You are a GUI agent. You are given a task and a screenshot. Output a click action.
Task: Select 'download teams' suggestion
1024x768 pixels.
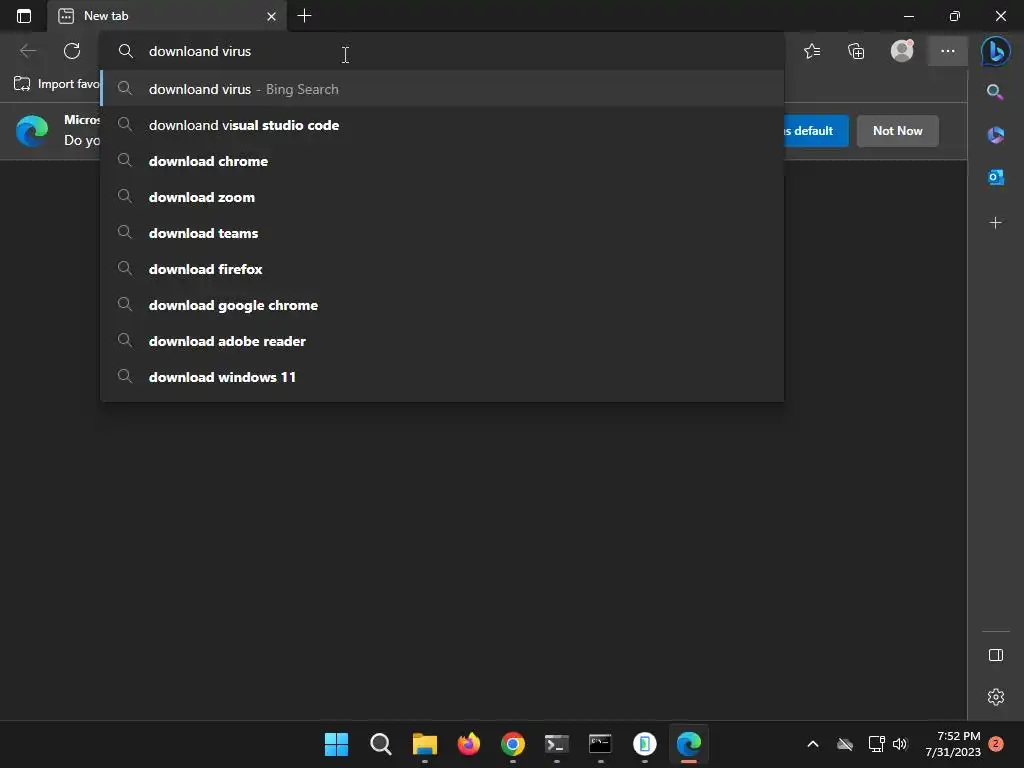[x=442, y=233]
